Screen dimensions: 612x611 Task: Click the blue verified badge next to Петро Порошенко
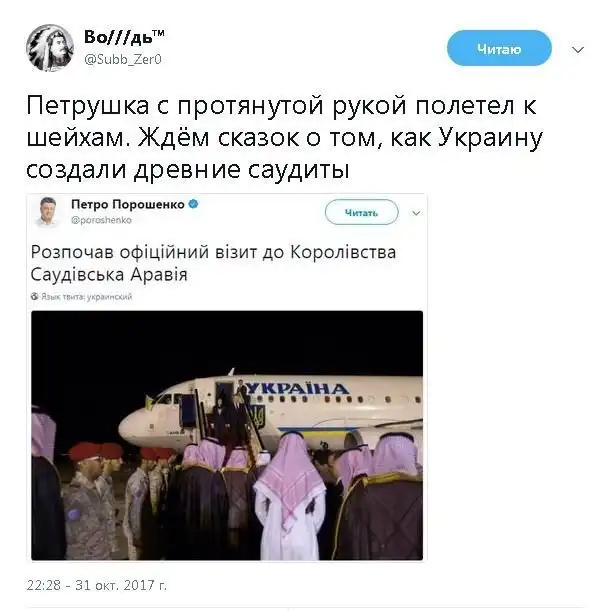point(194,204)
